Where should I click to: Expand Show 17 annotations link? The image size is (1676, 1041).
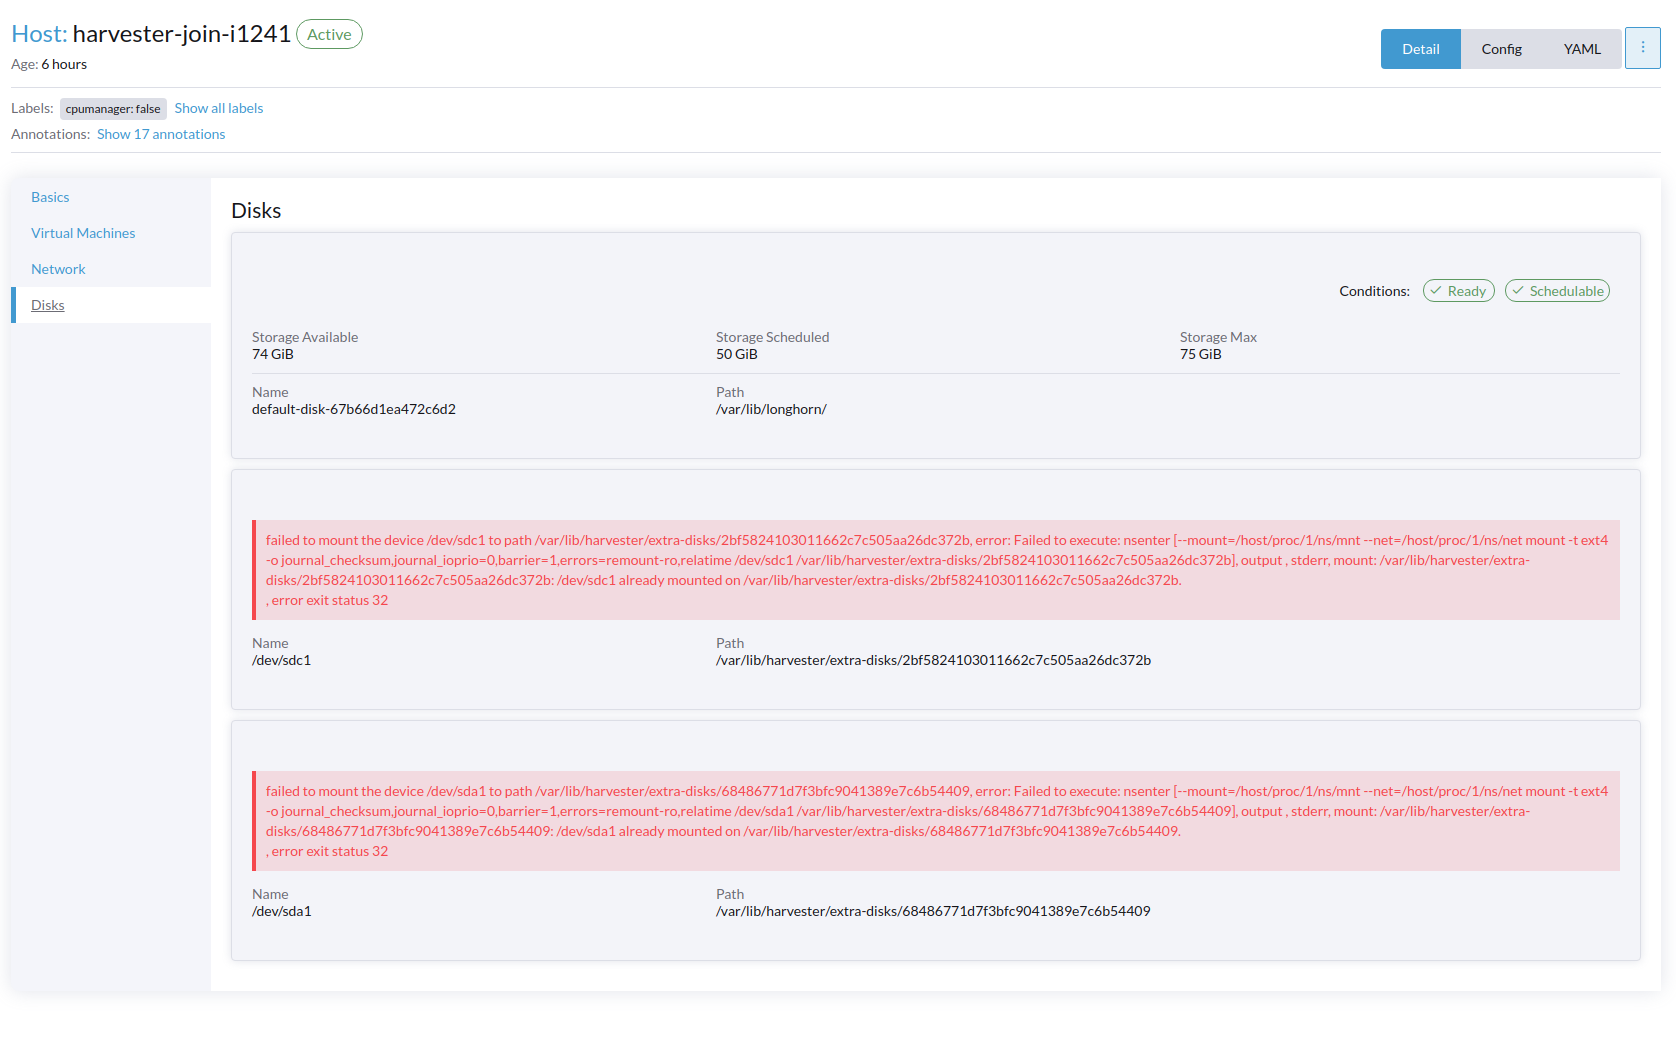pos(161,134)
